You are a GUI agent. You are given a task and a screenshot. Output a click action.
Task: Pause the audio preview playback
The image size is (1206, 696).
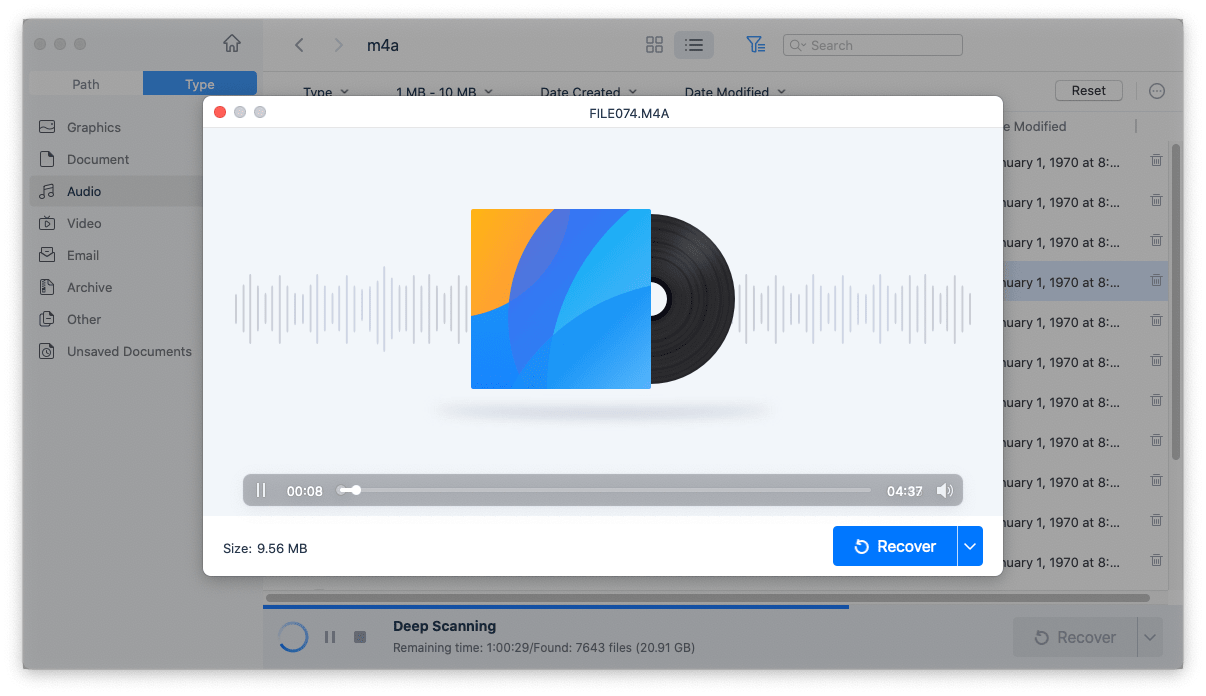point(261,490)
